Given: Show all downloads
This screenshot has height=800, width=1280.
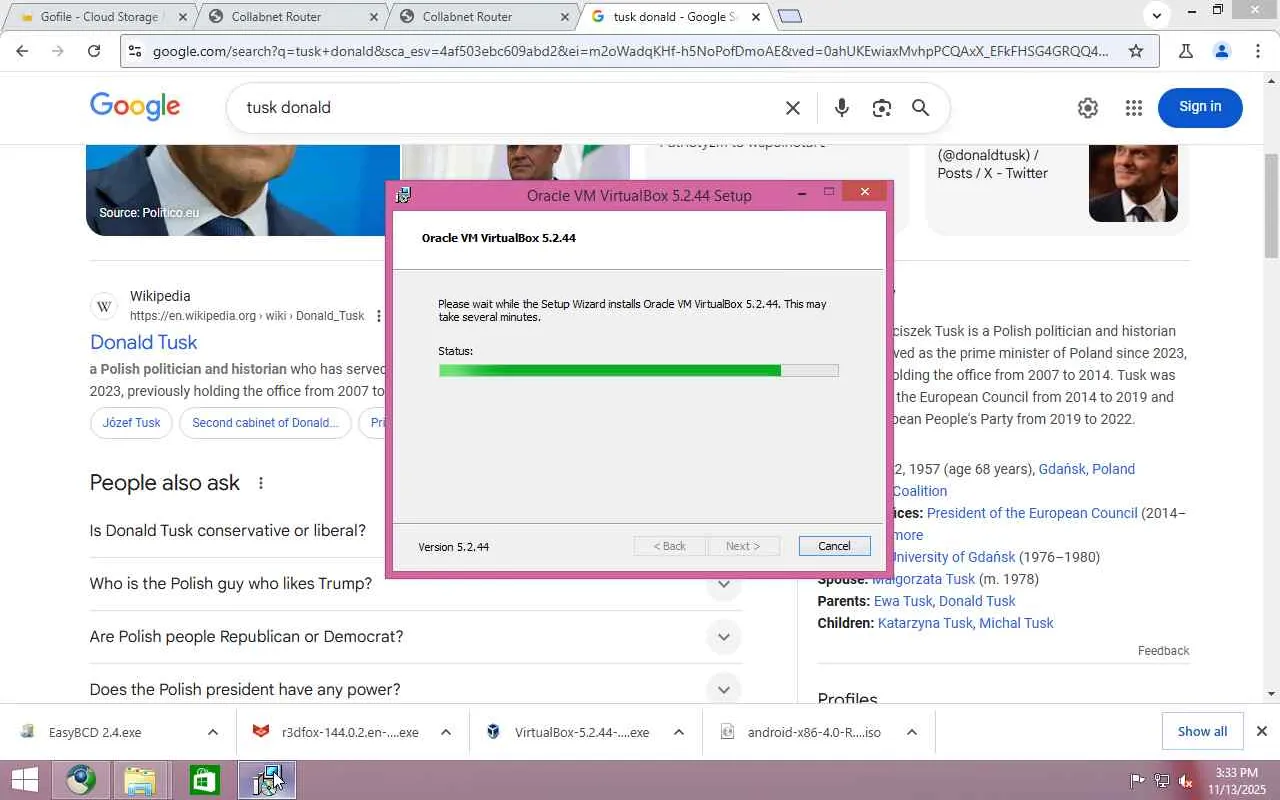Looking at the screenshot, I should [x=1202, y=731].
